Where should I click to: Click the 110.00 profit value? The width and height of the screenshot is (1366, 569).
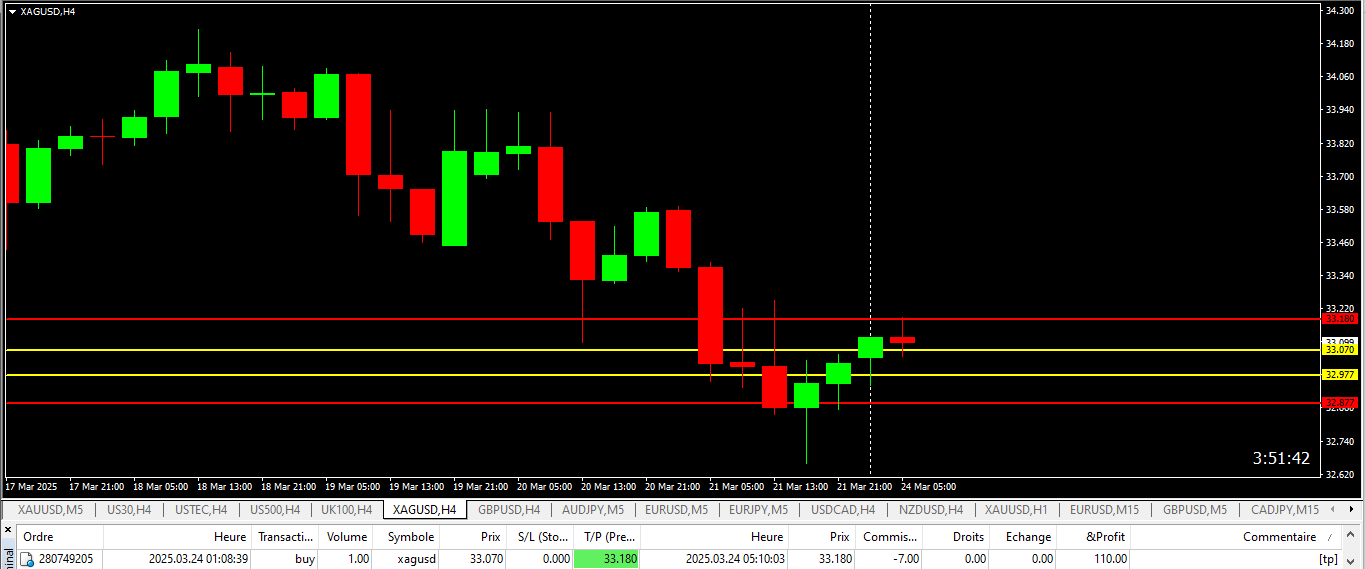pos(1110,559)
